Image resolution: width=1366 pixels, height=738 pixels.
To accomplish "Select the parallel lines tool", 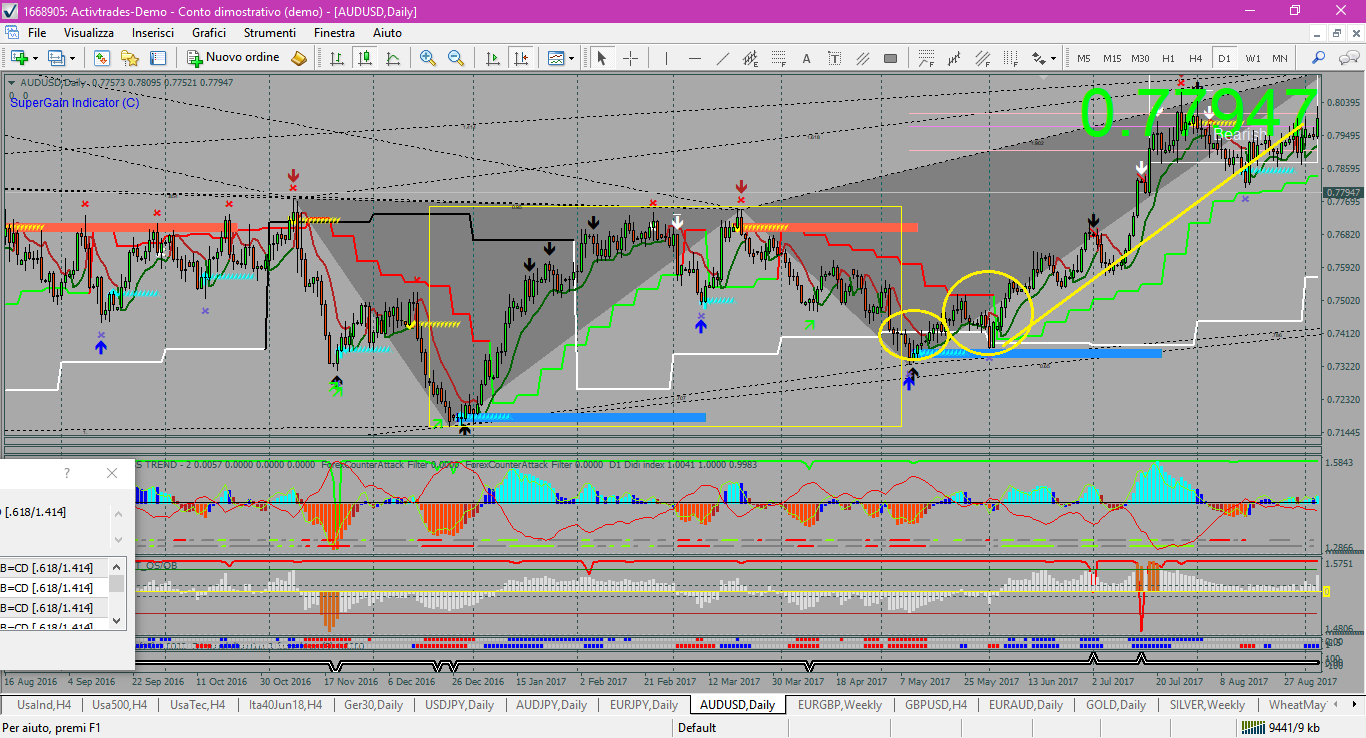I will [863, 58].
